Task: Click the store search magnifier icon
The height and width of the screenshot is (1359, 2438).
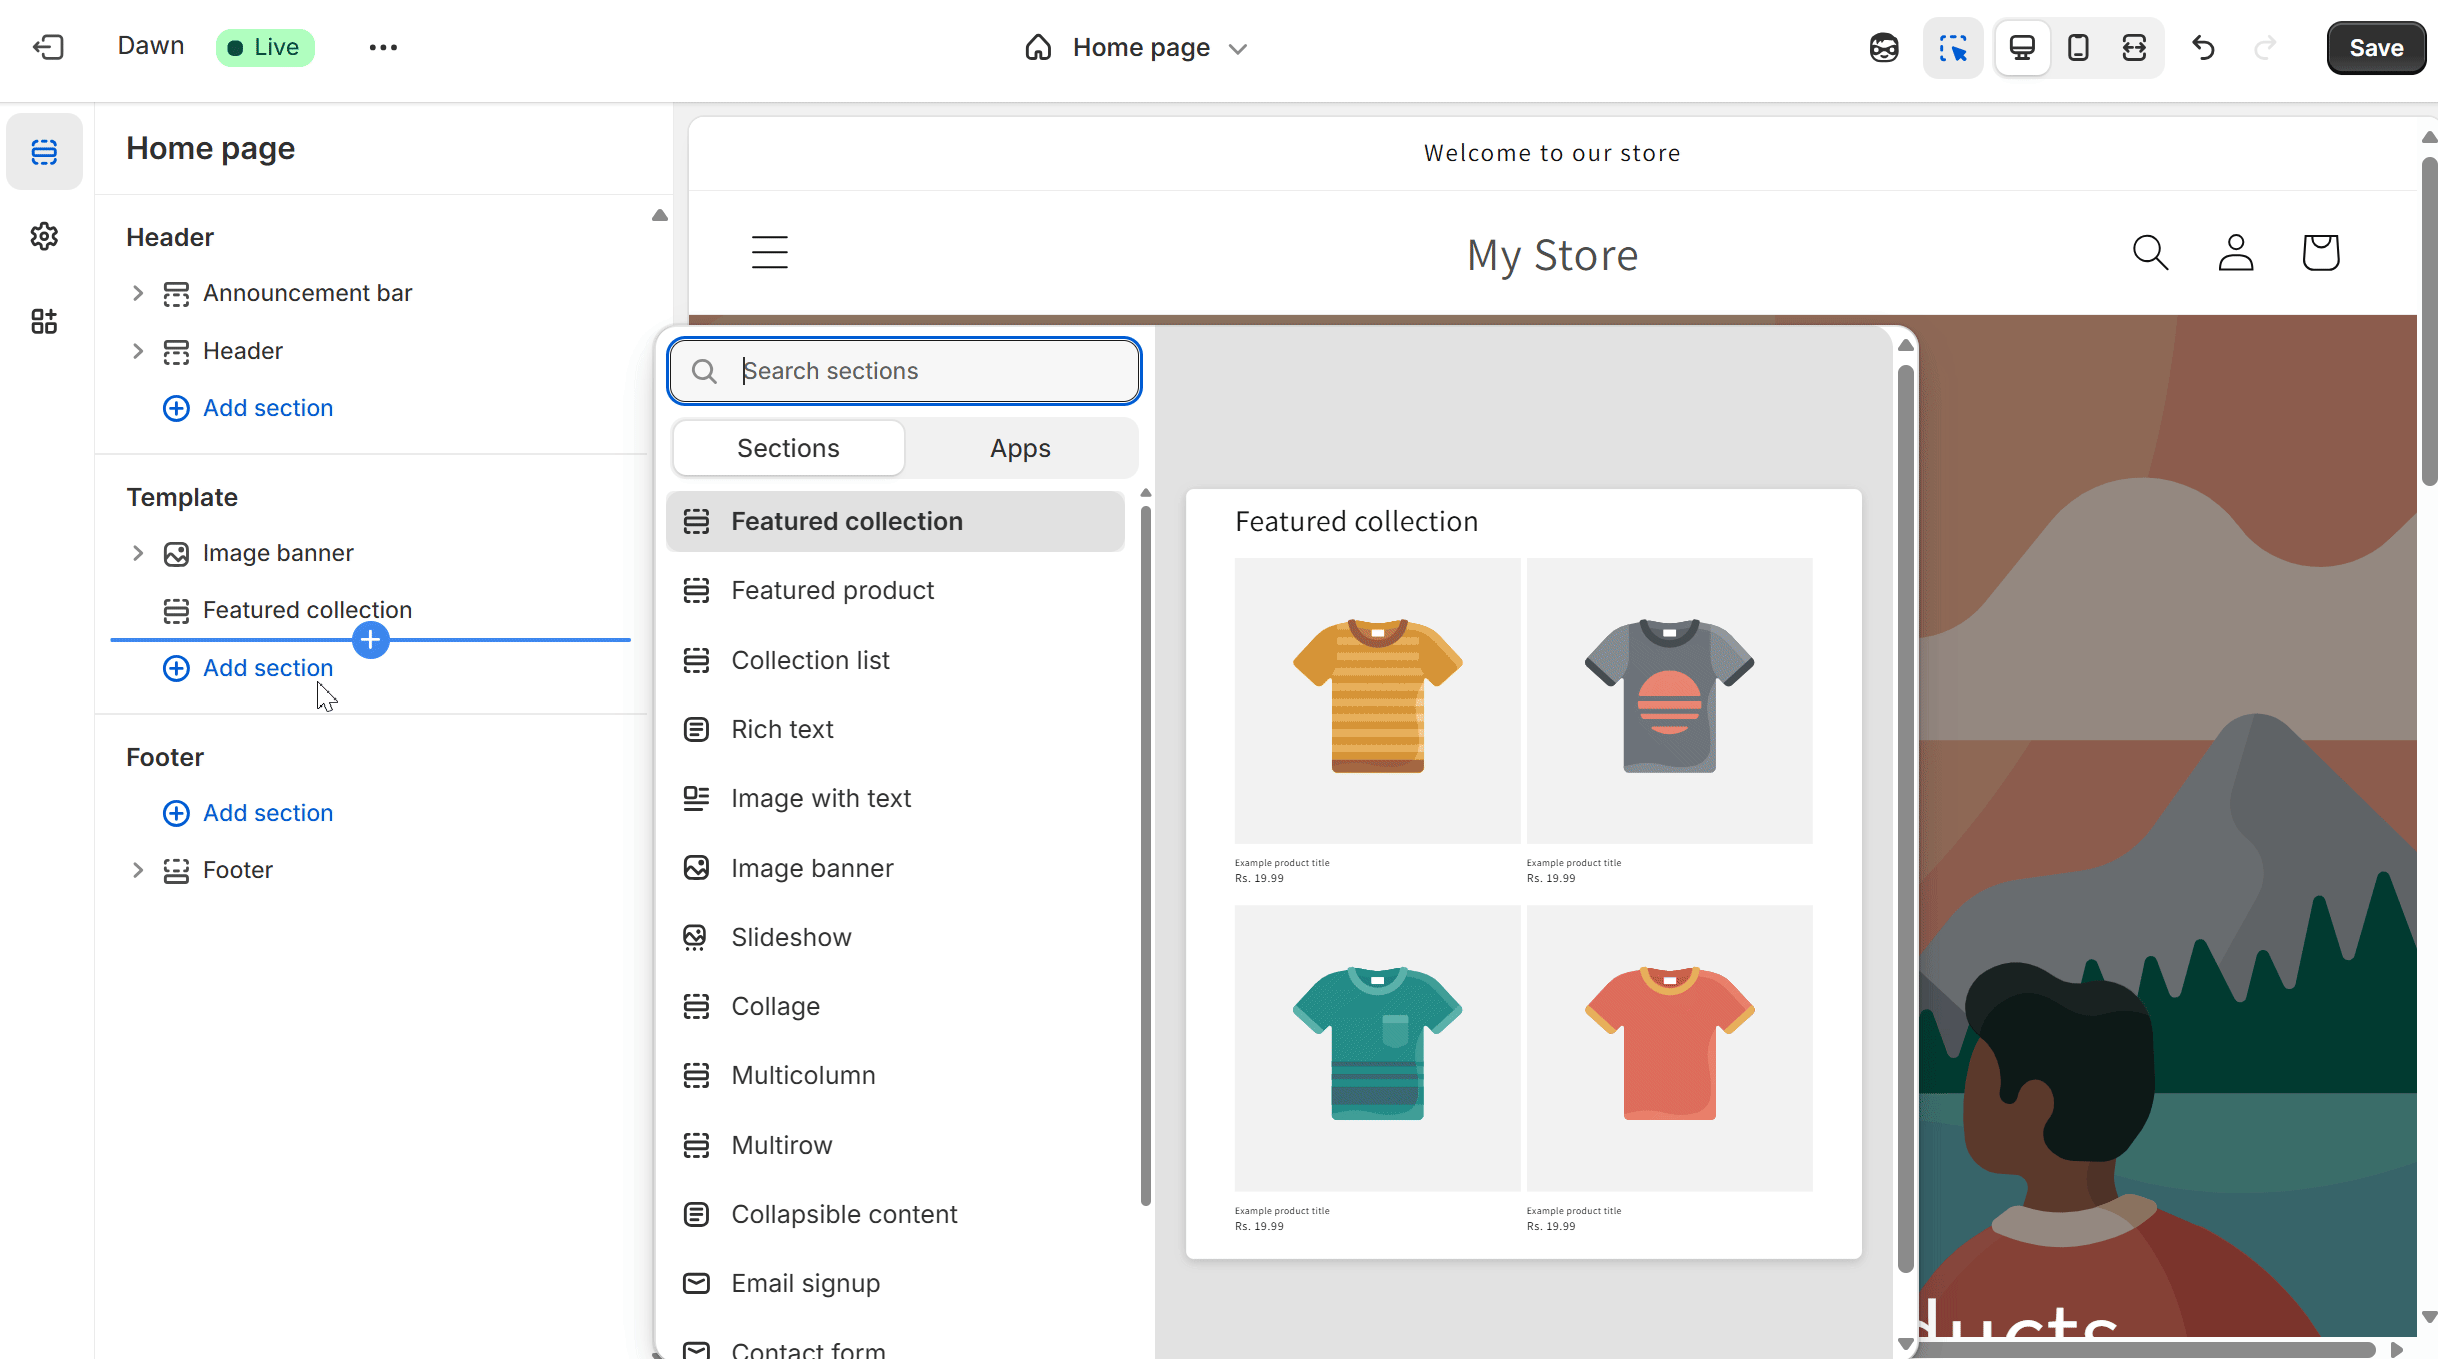Action: 2150,253
